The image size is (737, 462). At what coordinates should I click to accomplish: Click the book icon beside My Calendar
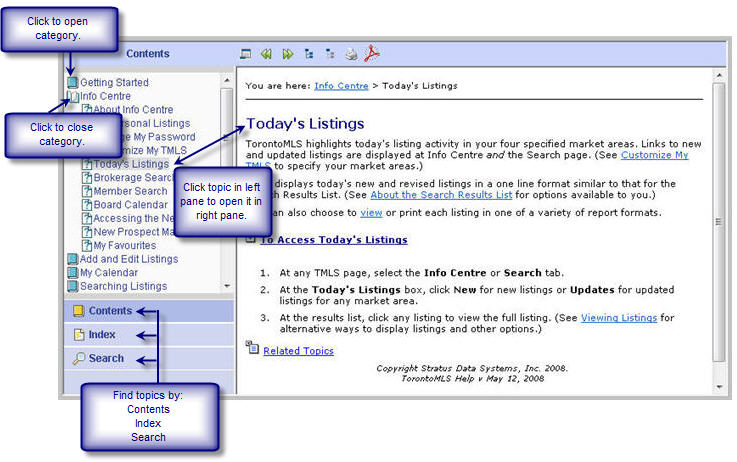pos(72,273)
